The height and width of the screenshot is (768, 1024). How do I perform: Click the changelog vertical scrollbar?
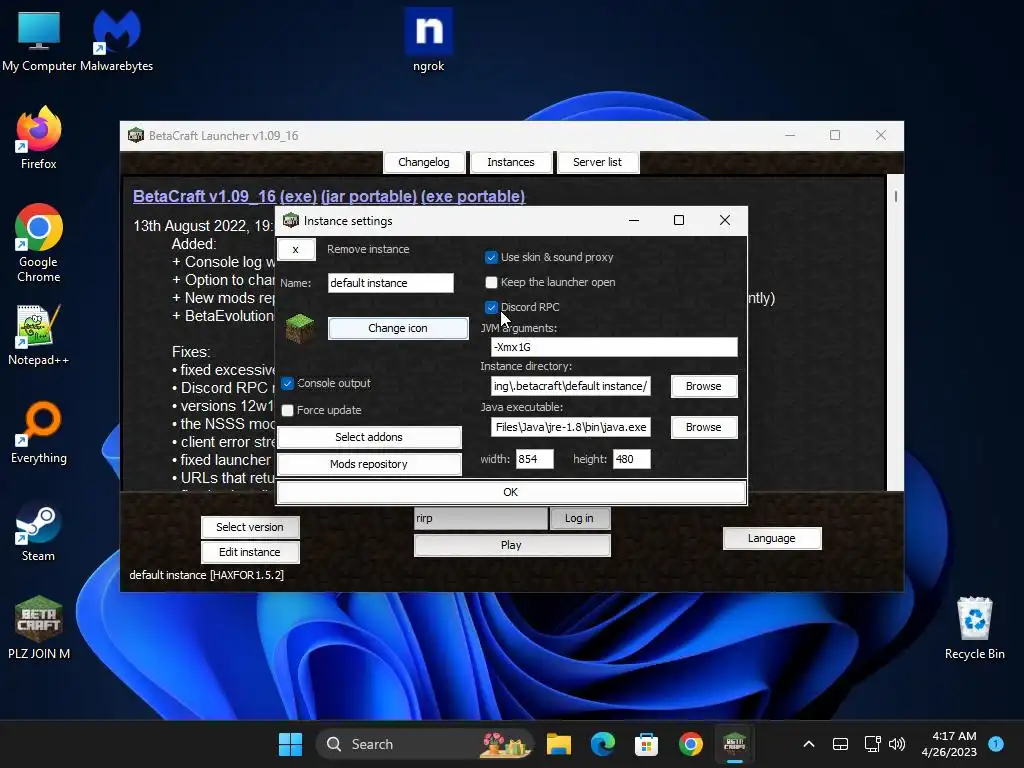tap(895, 332)
